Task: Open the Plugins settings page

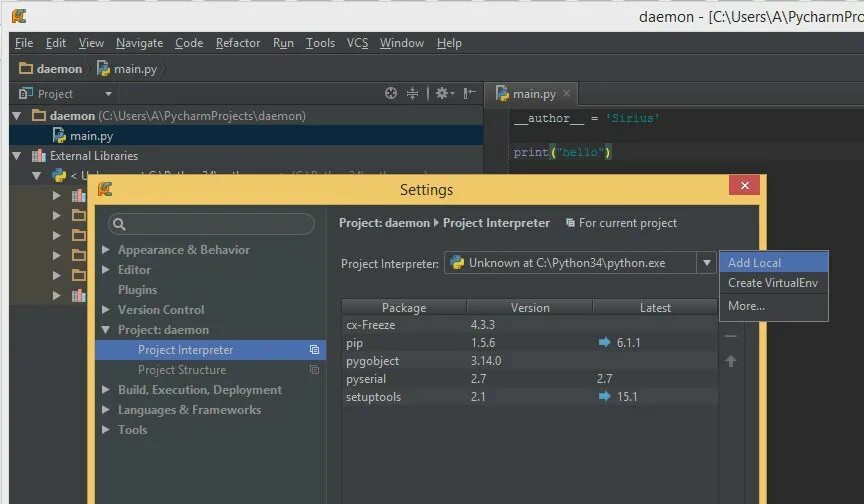Action: click(x=137, y=290)
